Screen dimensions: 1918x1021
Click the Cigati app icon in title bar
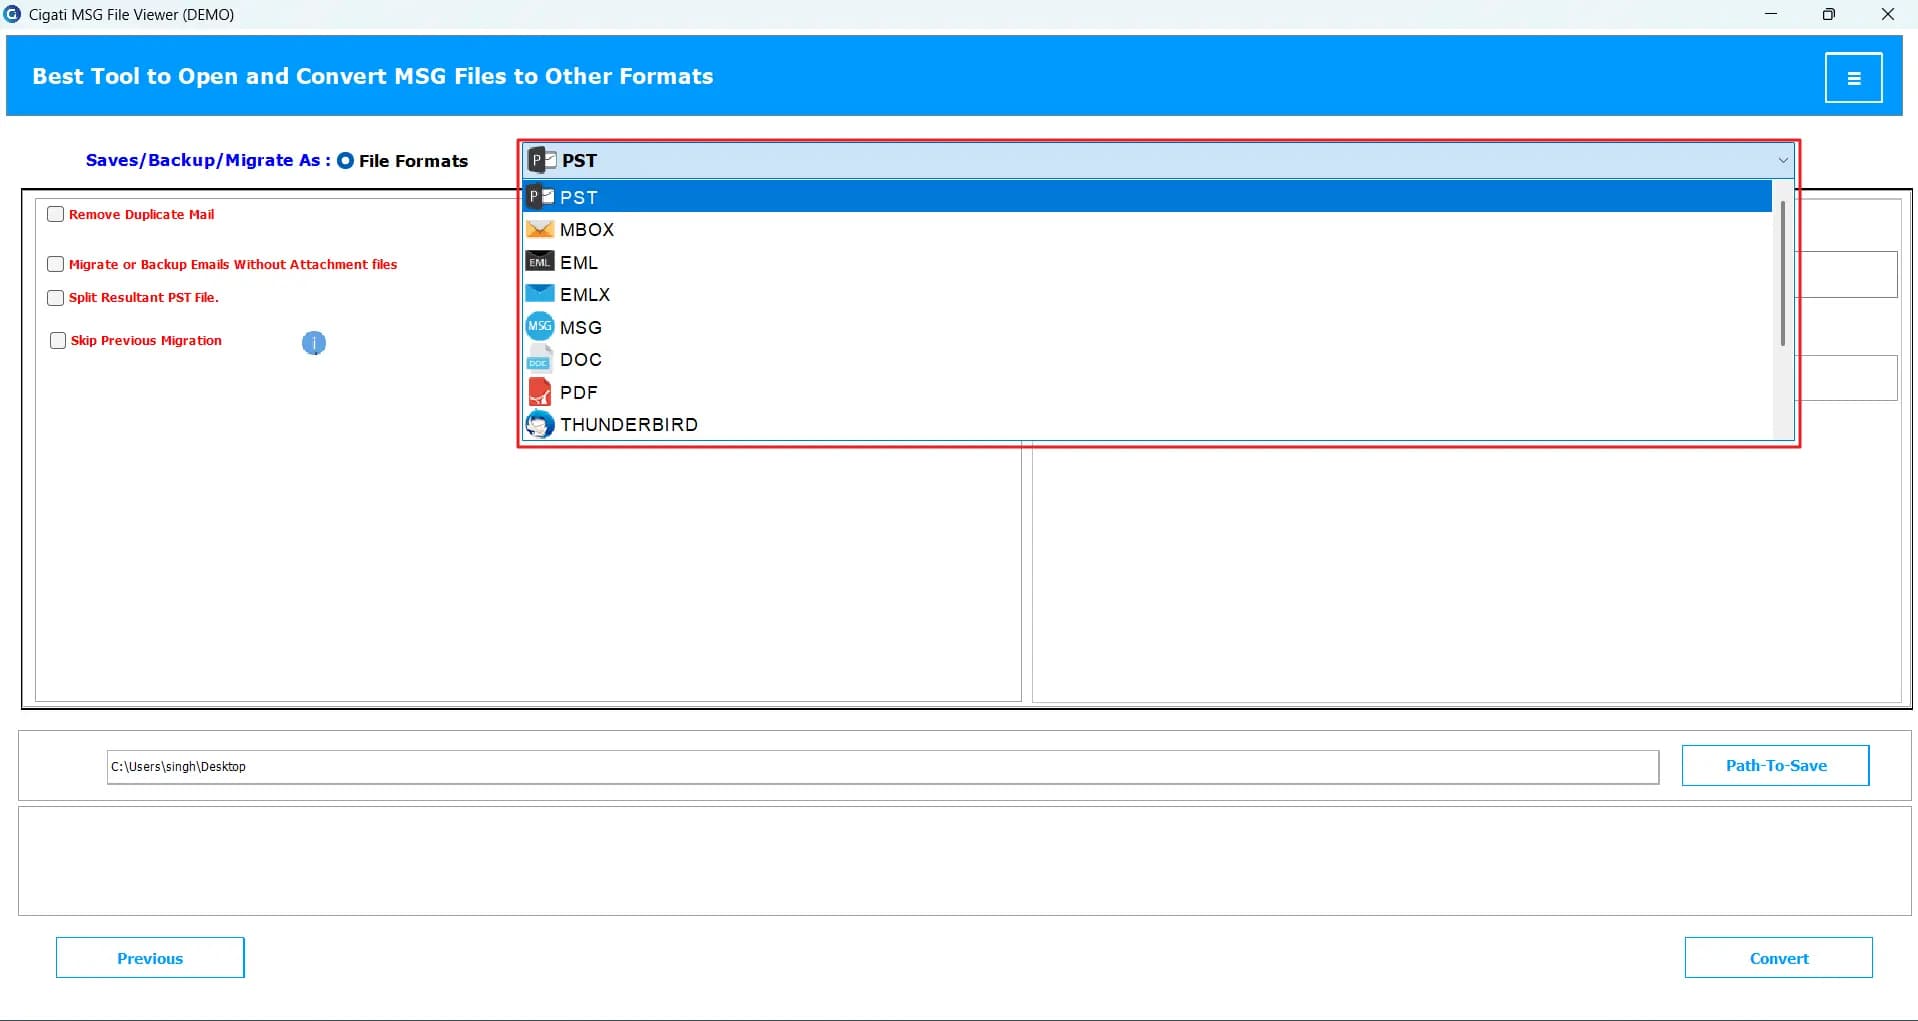[12, 14]
